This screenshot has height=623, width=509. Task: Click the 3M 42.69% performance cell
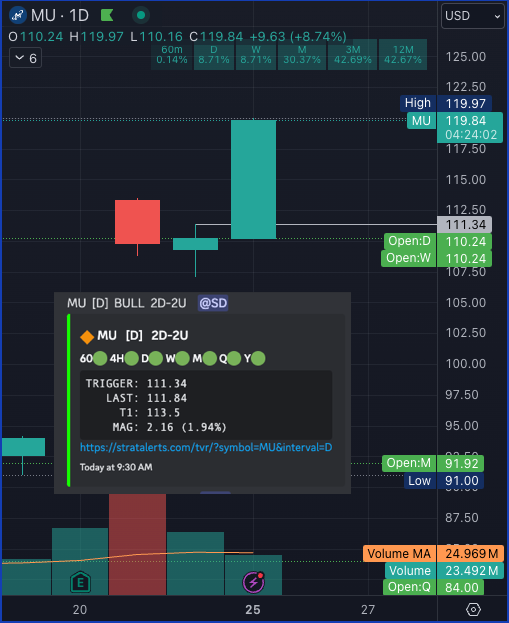[x=352, y=55]
